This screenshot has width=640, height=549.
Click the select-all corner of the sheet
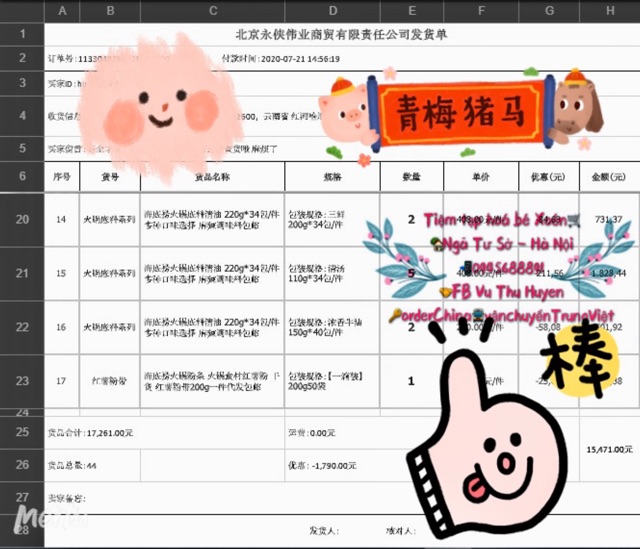coord(22,11)
